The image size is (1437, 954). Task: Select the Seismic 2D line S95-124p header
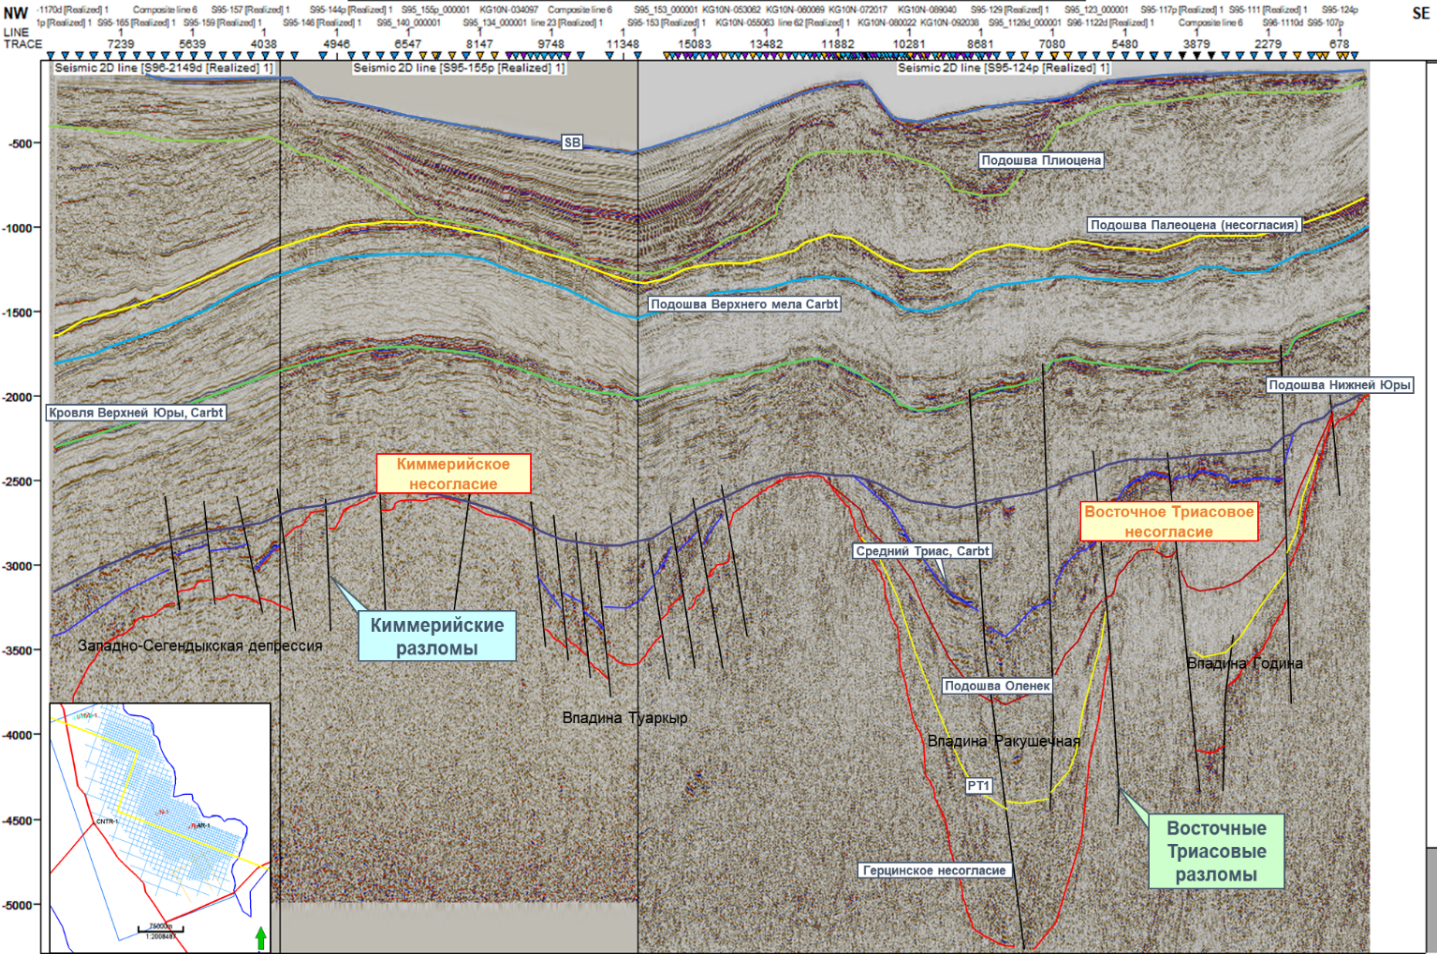coord(1003,68)
